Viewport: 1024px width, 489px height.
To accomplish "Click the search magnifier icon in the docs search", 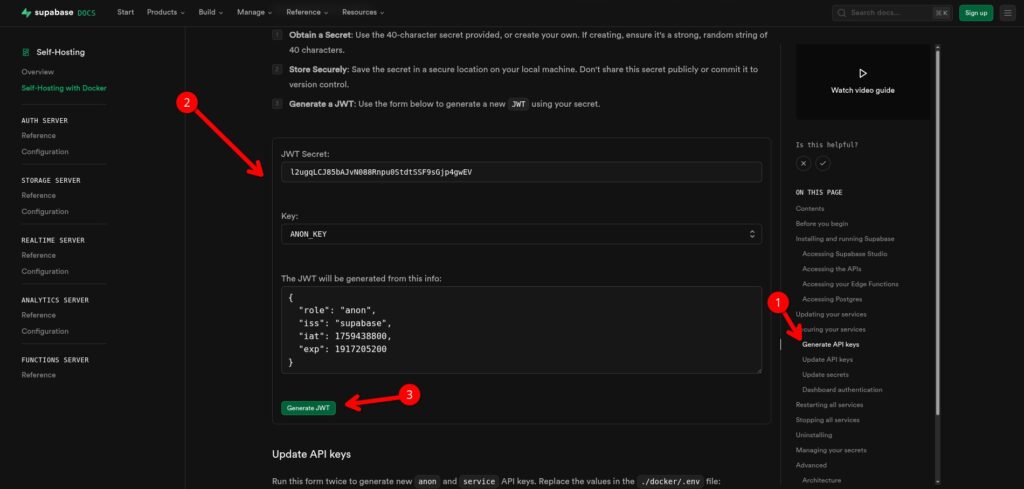I will tap(842, 12).
